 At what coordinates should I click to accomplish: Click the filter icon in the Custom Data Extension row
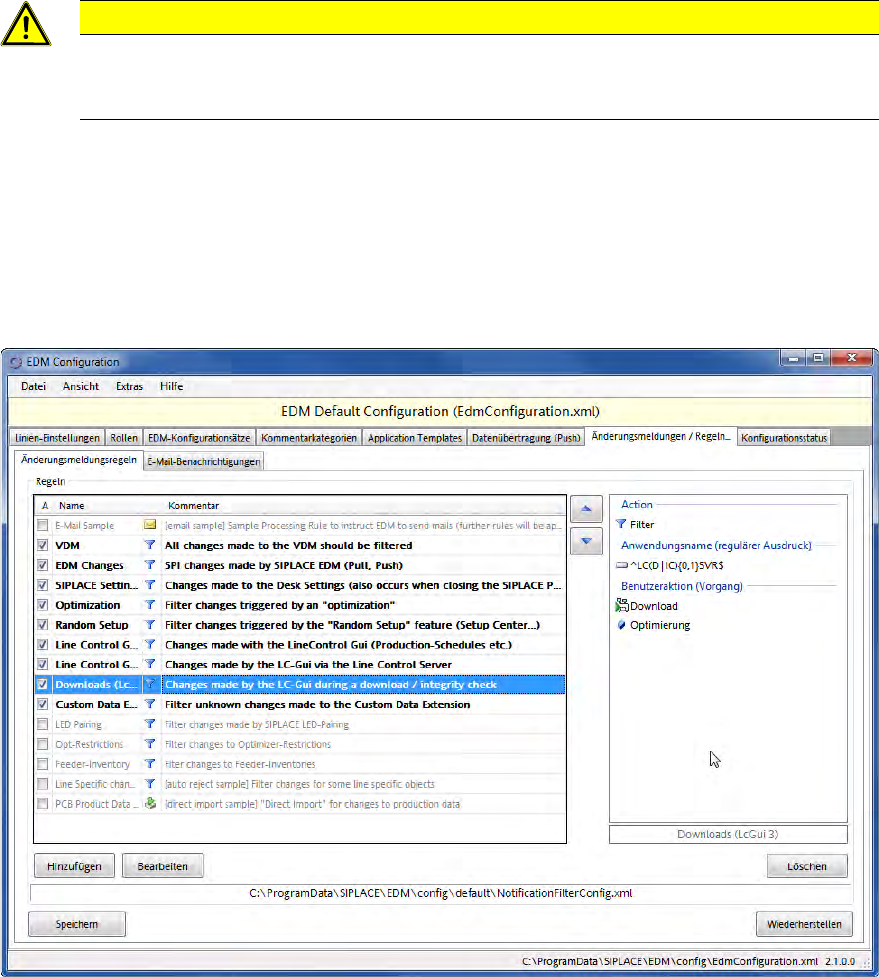point(150,704)
